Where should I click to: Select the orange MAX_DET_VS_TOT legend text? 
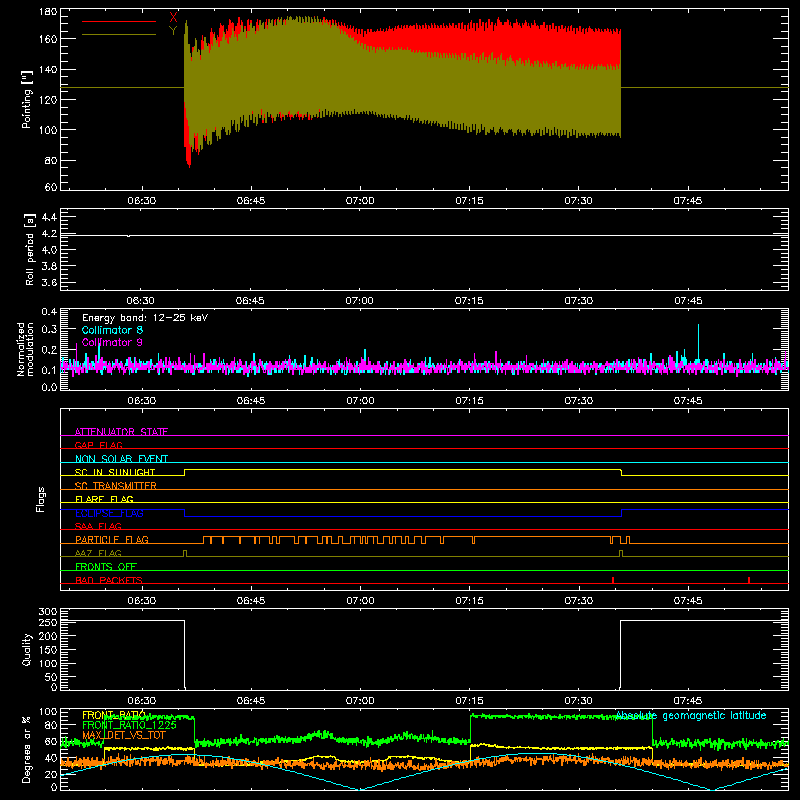pyautogui.click(x=123, y=735)
